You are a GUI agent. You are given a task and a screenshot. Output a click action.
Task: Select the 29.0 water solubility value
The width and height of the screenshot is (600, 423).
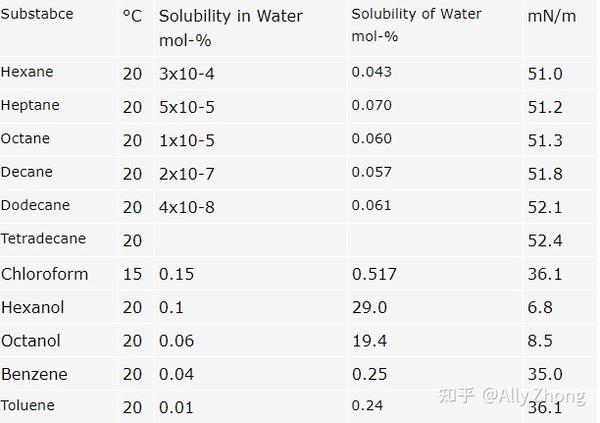370,307
